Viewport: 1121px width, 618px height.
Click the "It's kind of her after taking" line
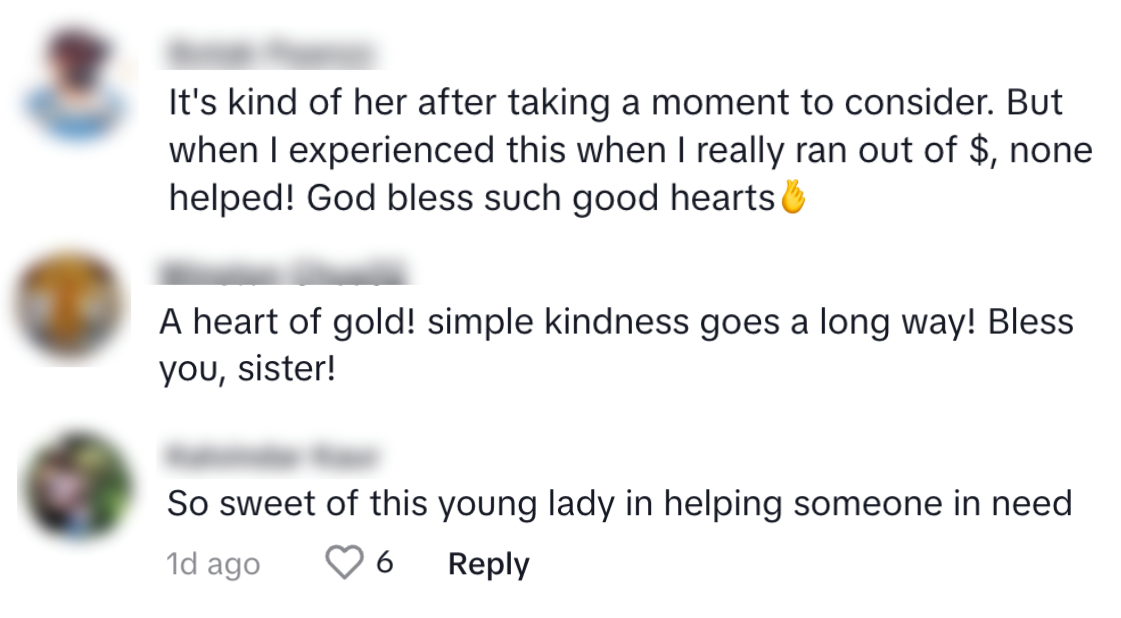(614, 103)
